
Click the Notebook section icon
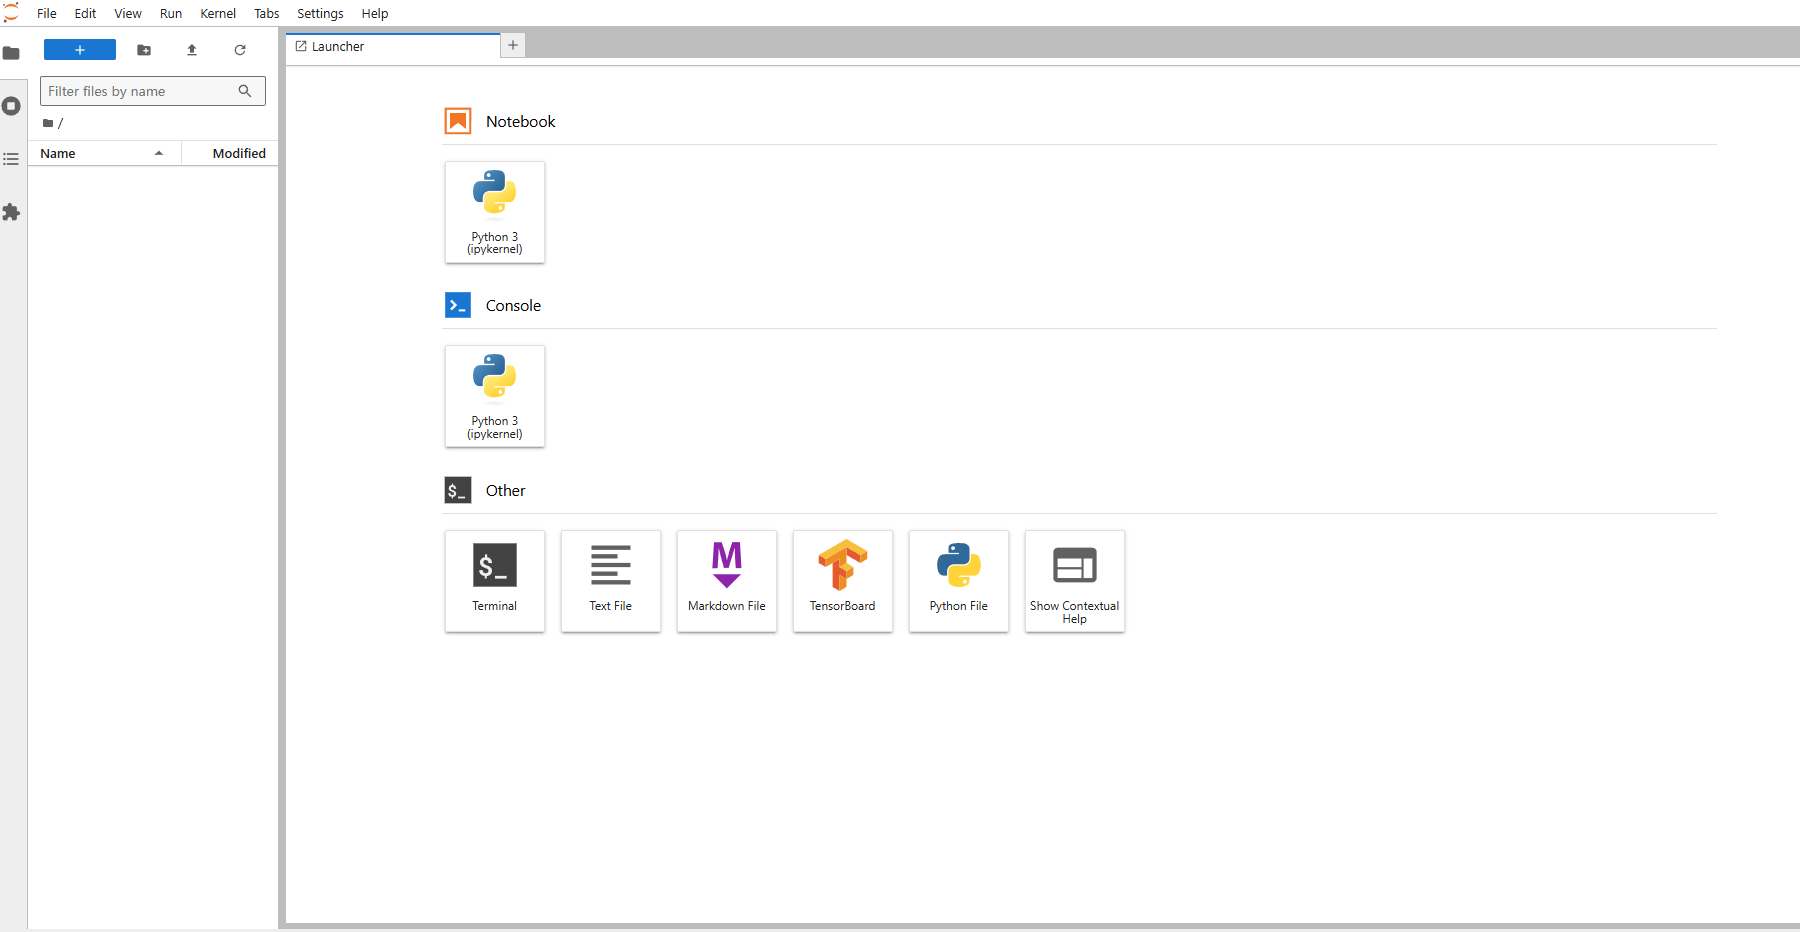[458, 121]
